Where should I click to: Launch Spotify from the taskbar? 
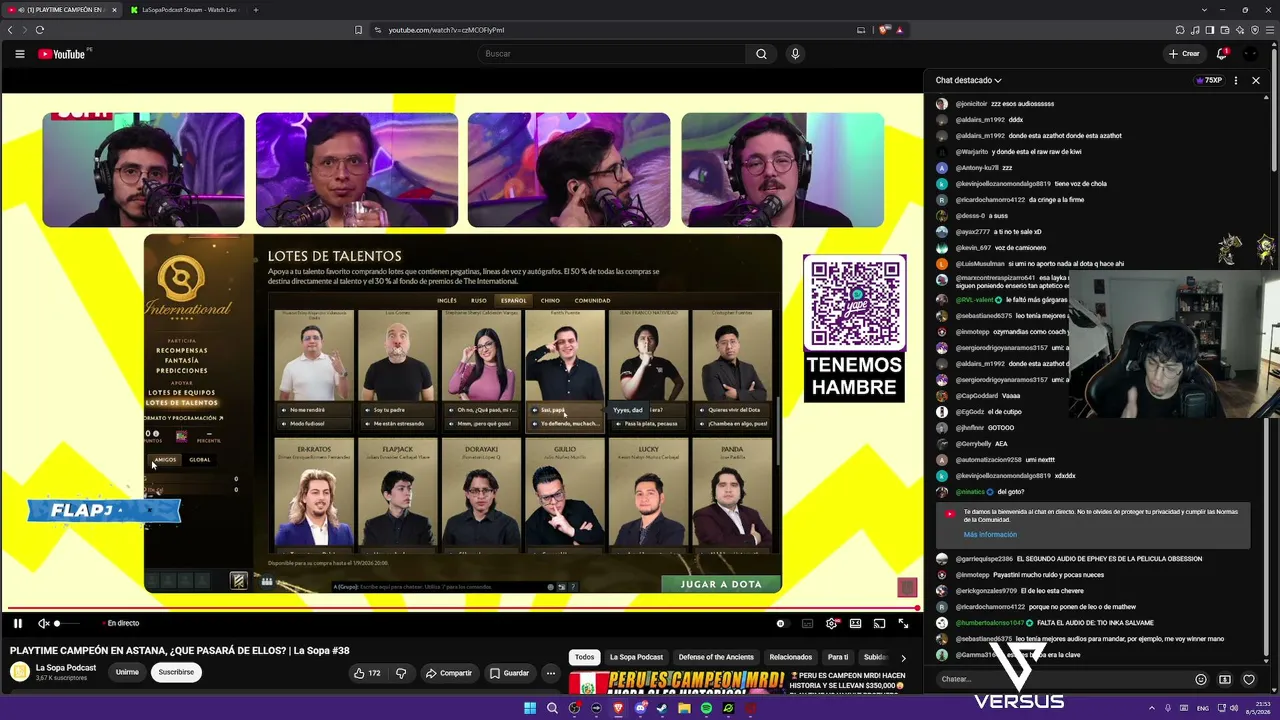(x=706, y=708)
